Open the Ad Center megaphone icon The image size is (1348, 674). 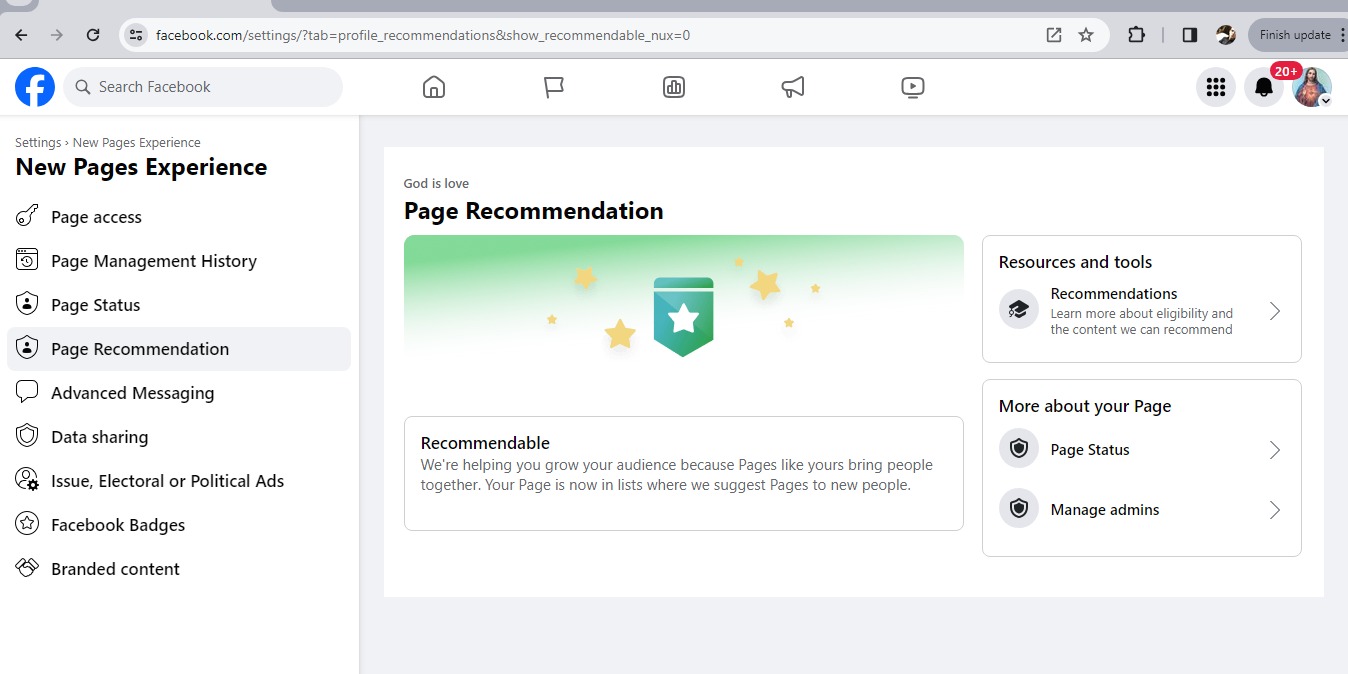point(793,87)
